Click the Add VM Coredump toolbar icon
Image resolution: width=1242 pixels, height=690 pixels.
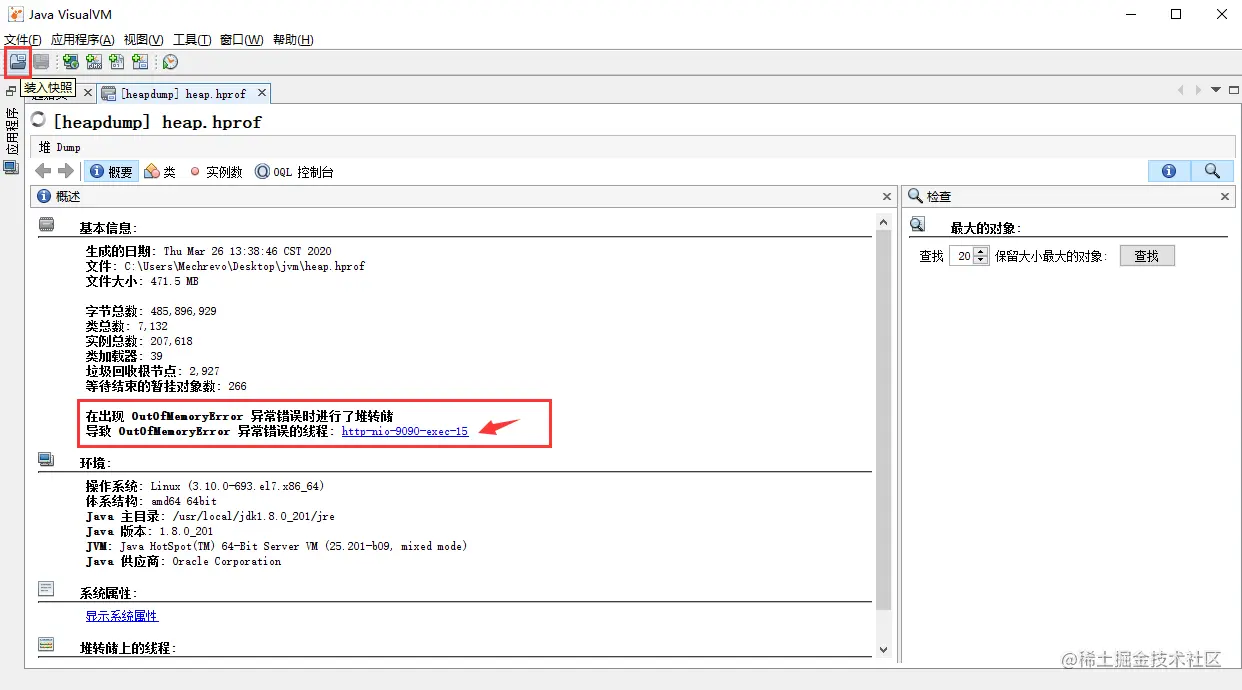117,62
